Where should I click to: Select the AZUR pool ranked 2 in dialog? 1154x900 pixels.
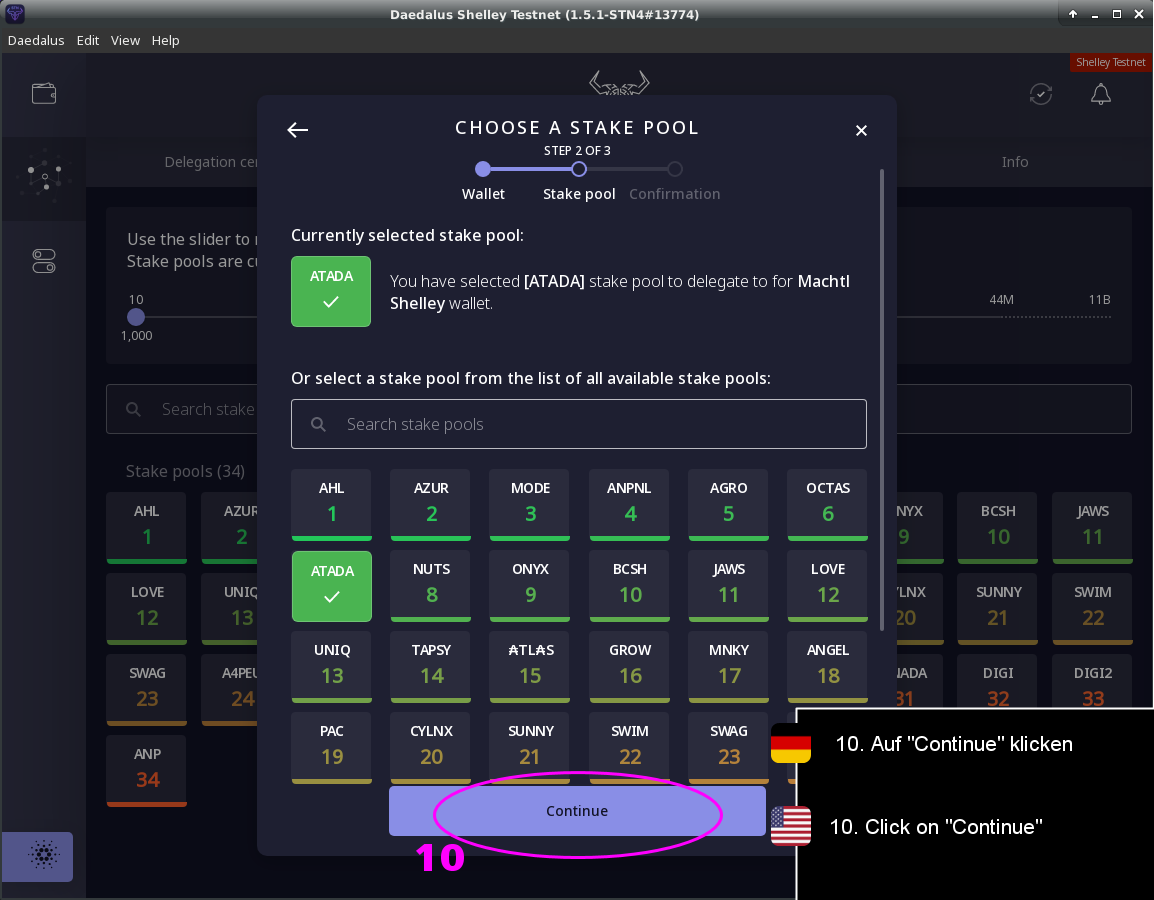pos(431,505)
